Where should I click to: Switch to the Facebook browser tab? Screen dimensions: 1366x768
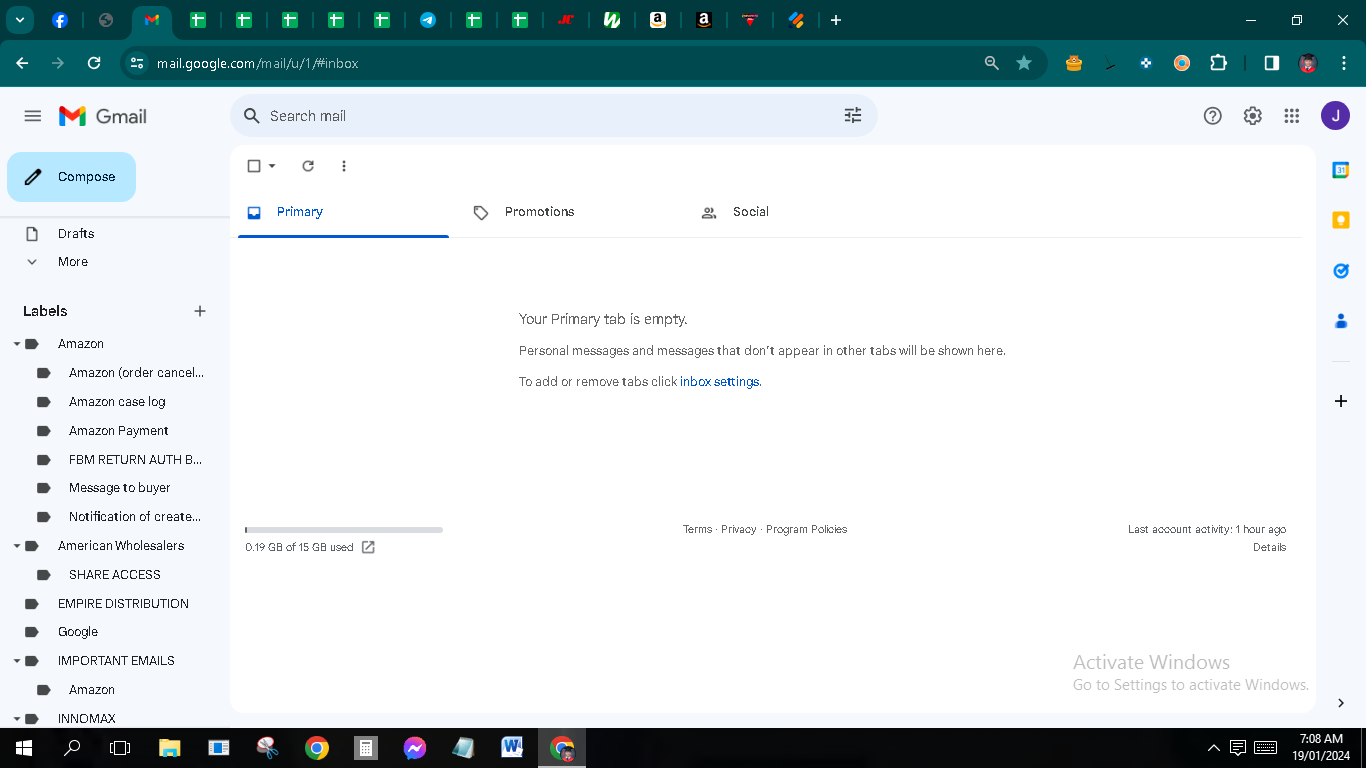coord(60,20)
